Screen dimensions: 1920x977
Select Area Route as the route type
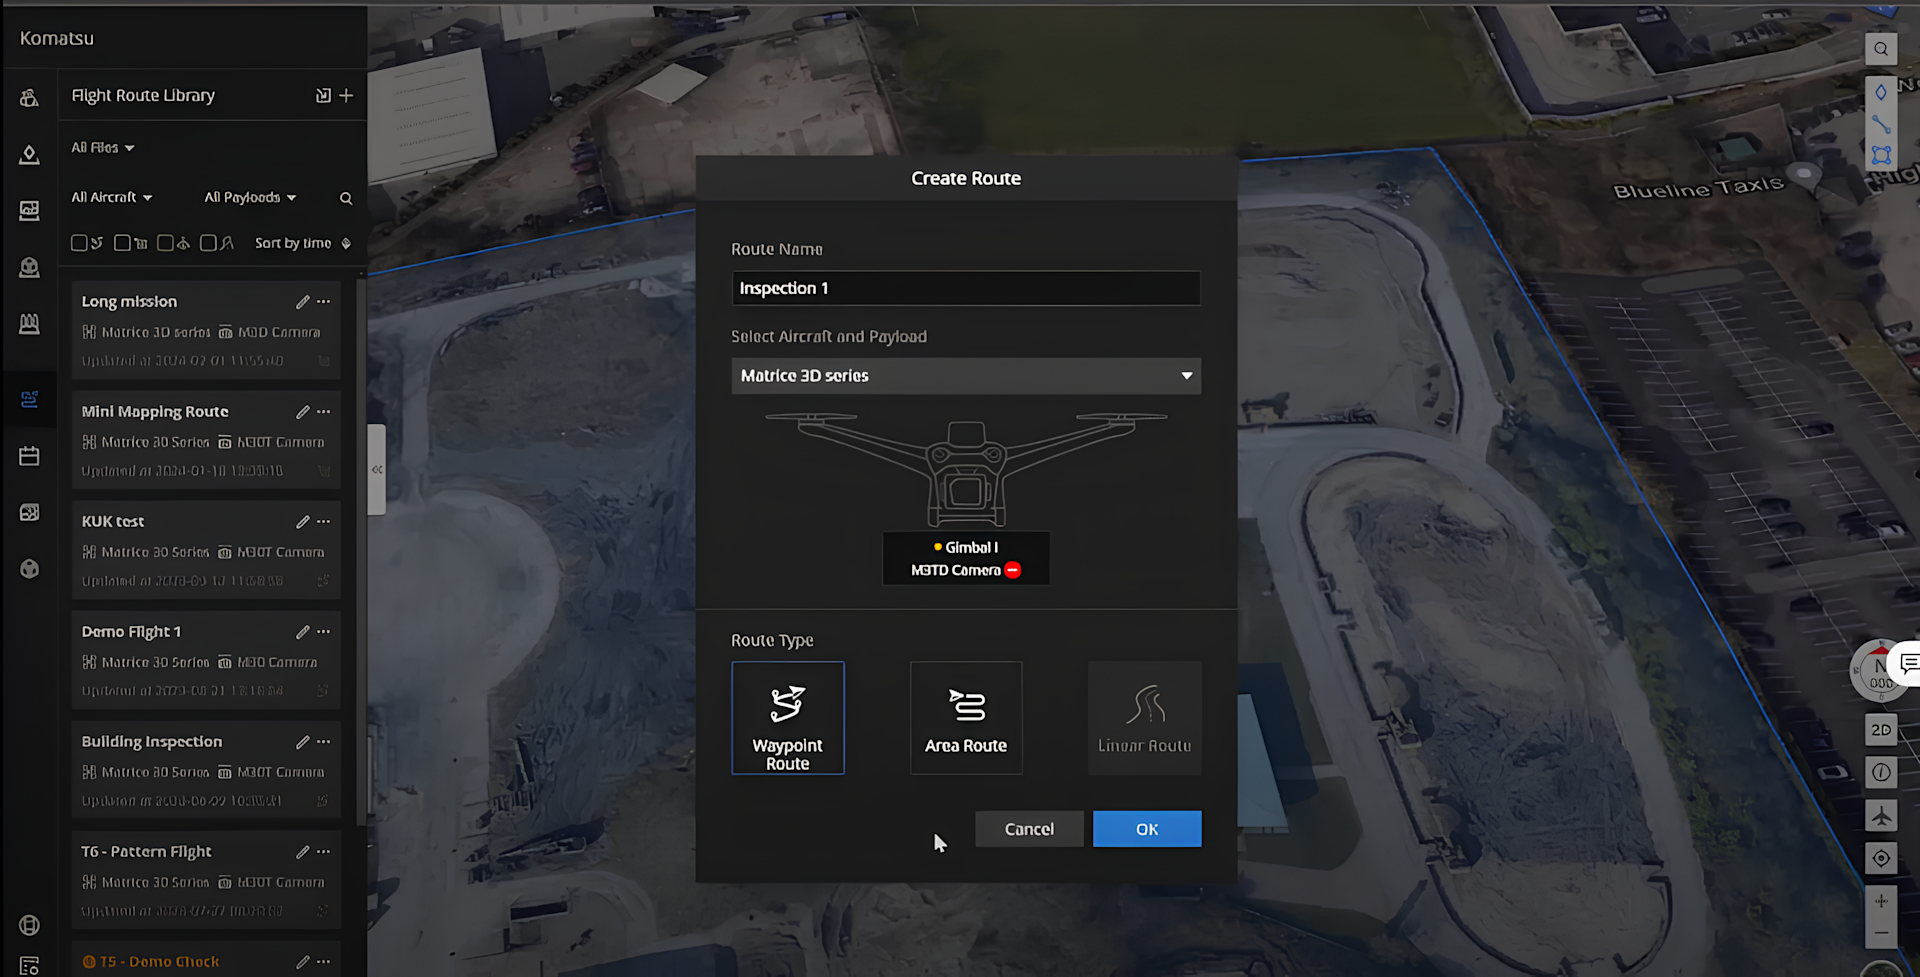(x=966, y=718)
